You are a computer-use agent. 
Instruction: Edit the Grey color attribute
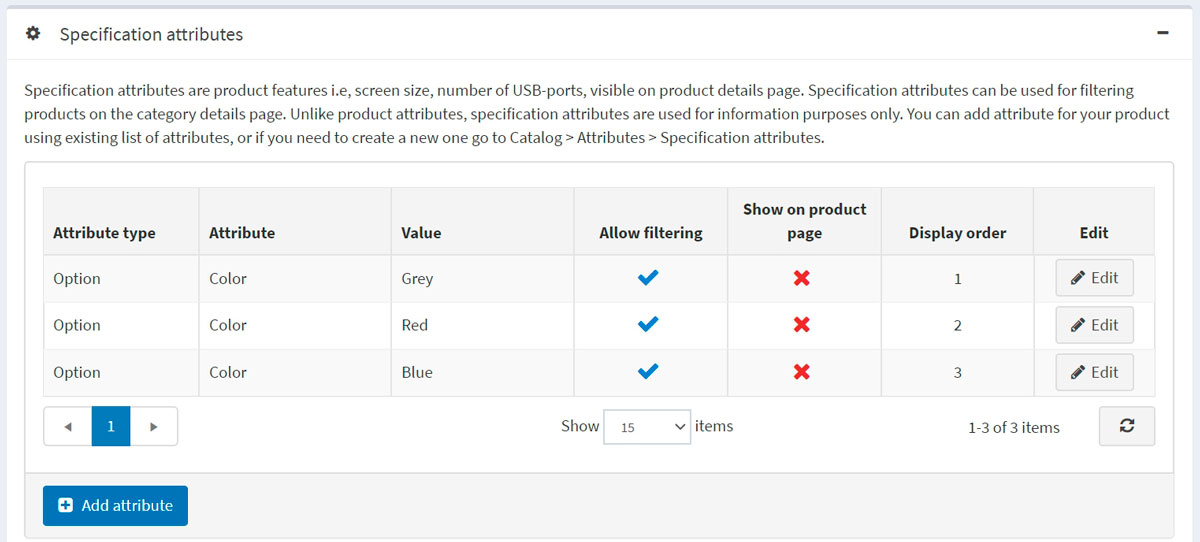click(1094, 278)
